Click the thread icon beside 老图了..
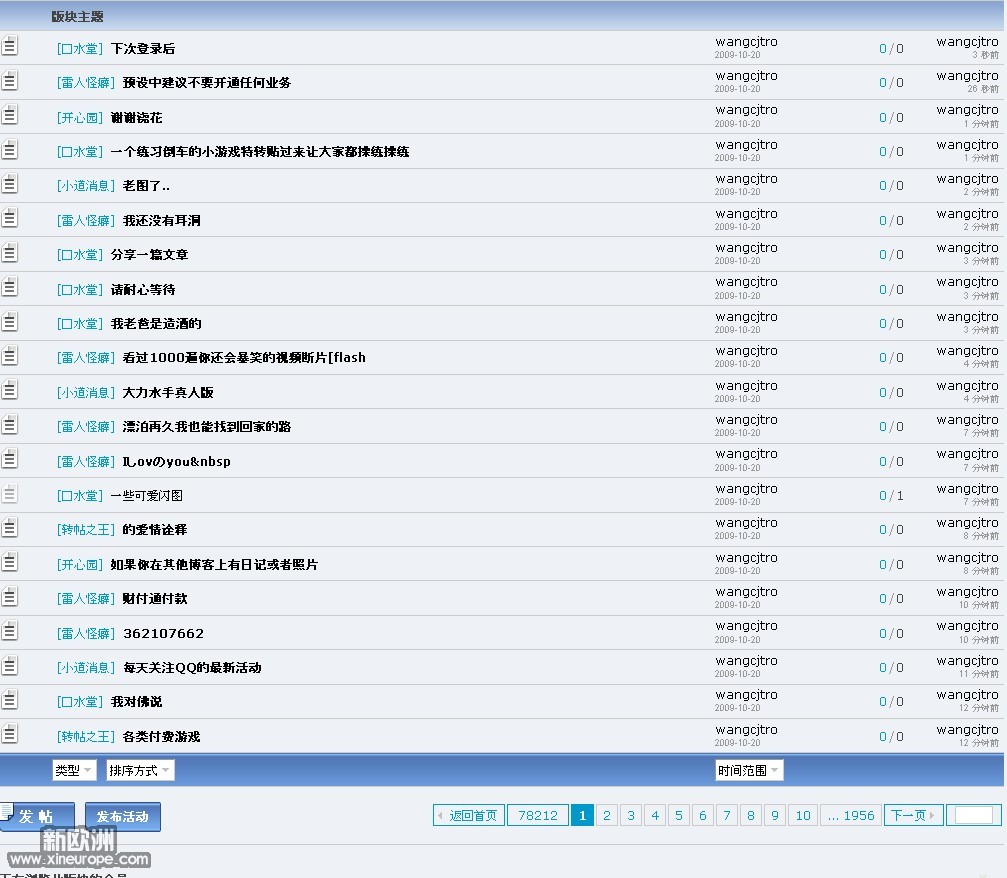The image size is (1007, 878). 9,183
